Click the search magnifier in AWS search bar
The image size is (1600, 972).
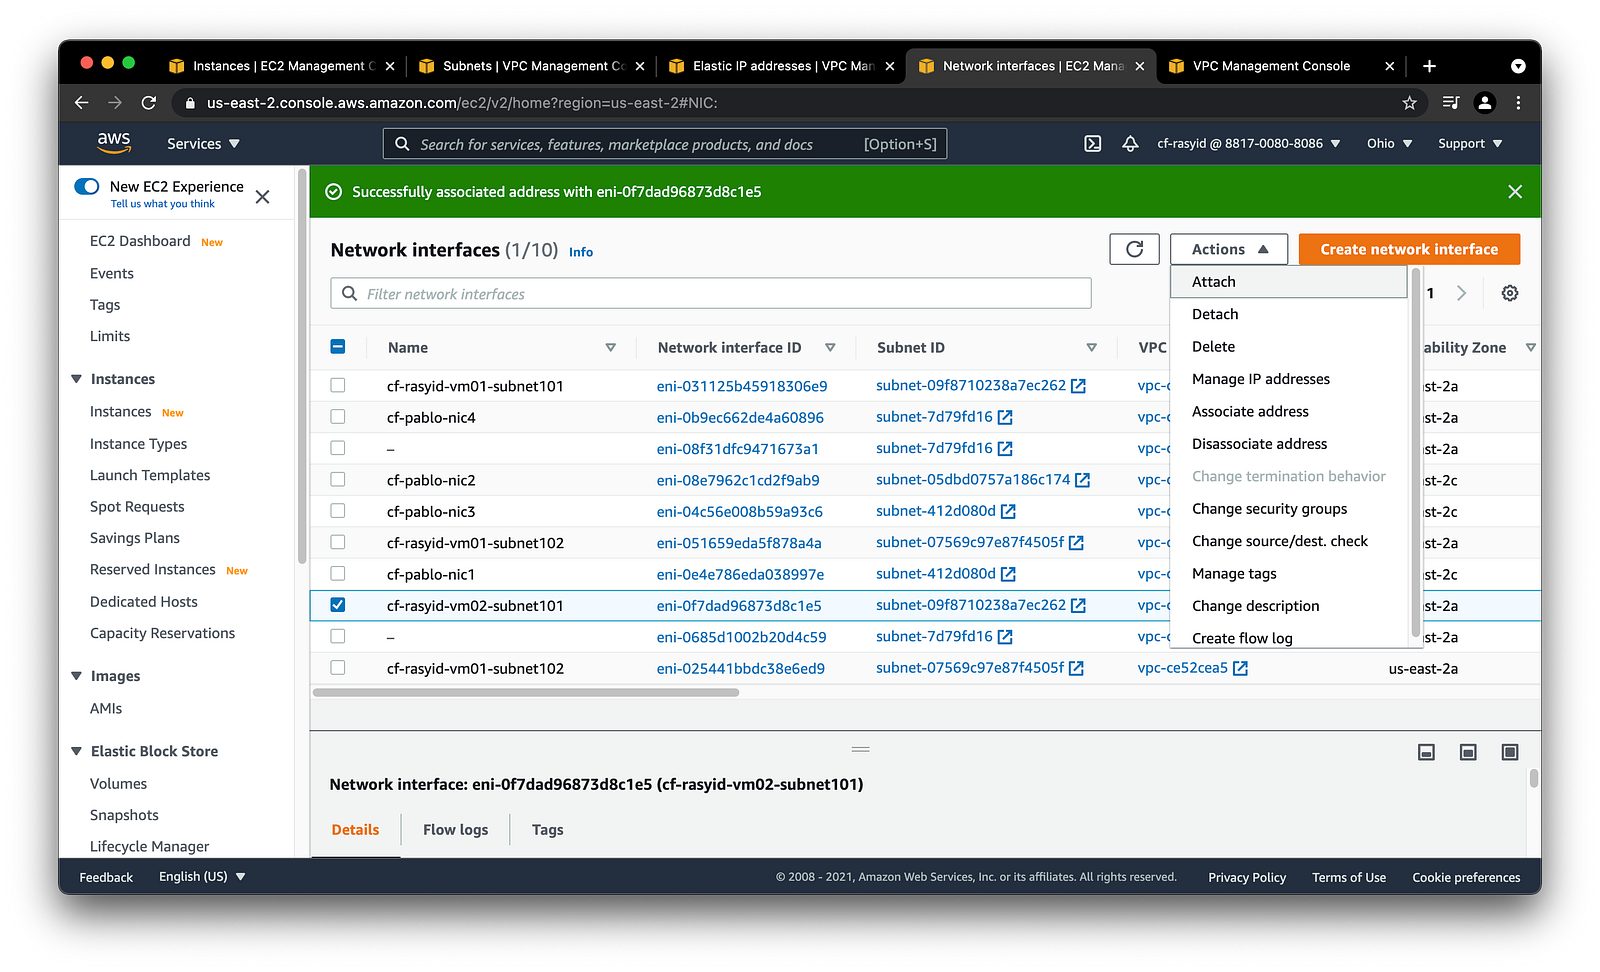pos(402,144)
